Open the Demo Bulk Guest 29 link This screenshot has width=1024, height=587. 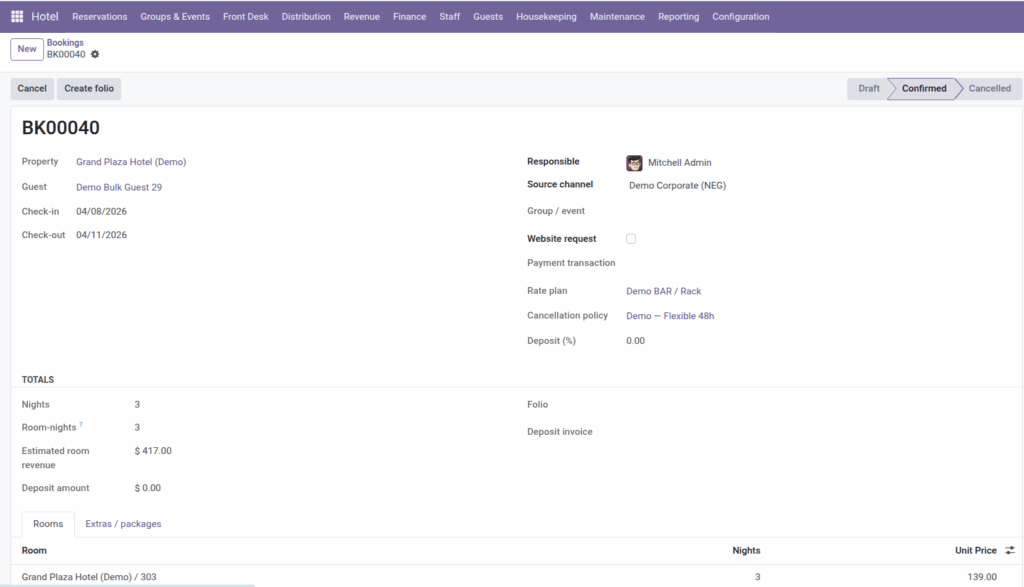(x=119, y=187)
